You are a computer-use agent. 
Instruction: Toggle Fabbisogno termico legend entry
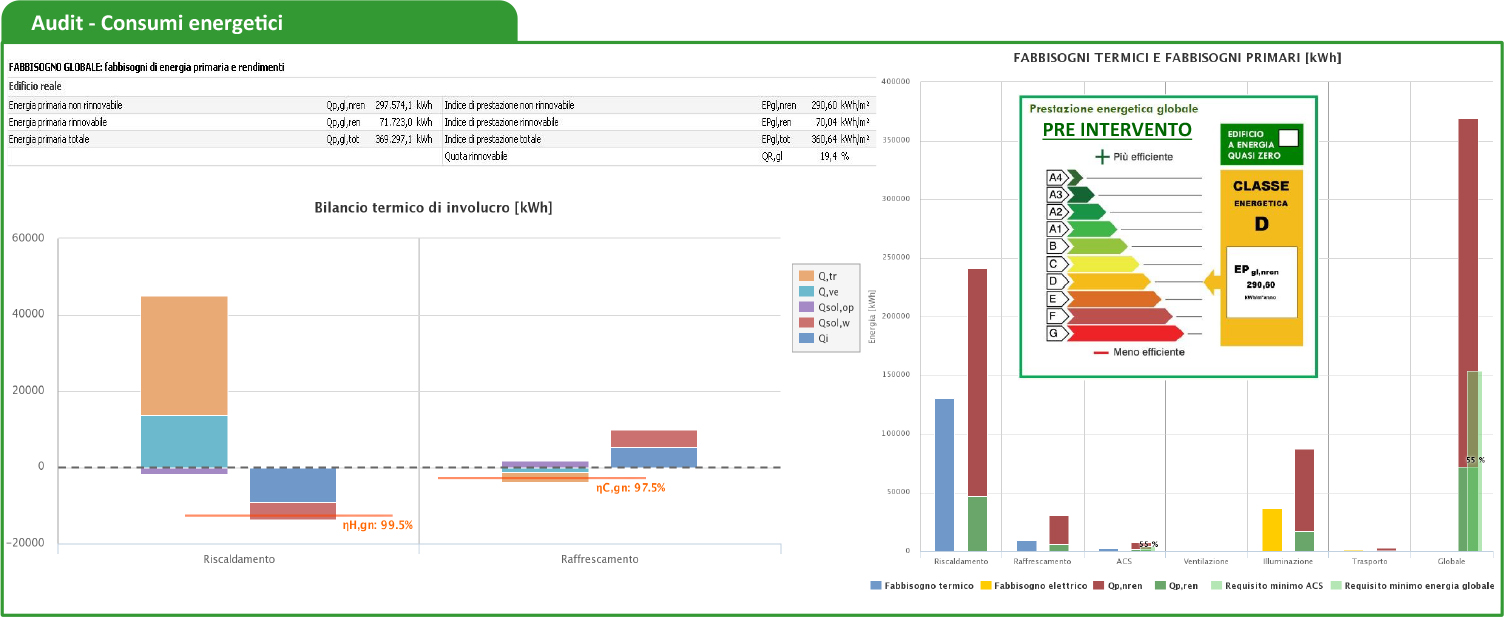click(921, 585)
